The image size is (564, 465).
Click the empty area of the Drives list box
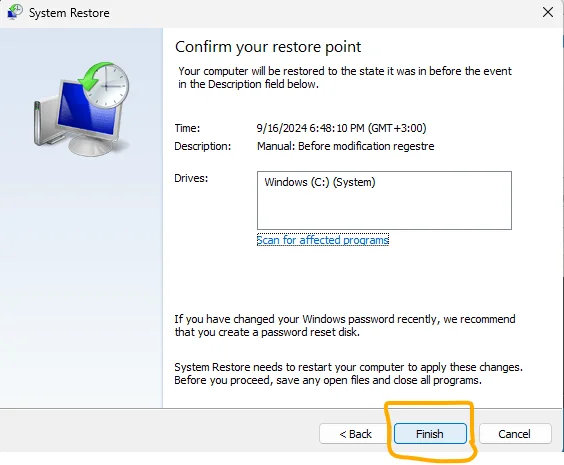(384, 210)
